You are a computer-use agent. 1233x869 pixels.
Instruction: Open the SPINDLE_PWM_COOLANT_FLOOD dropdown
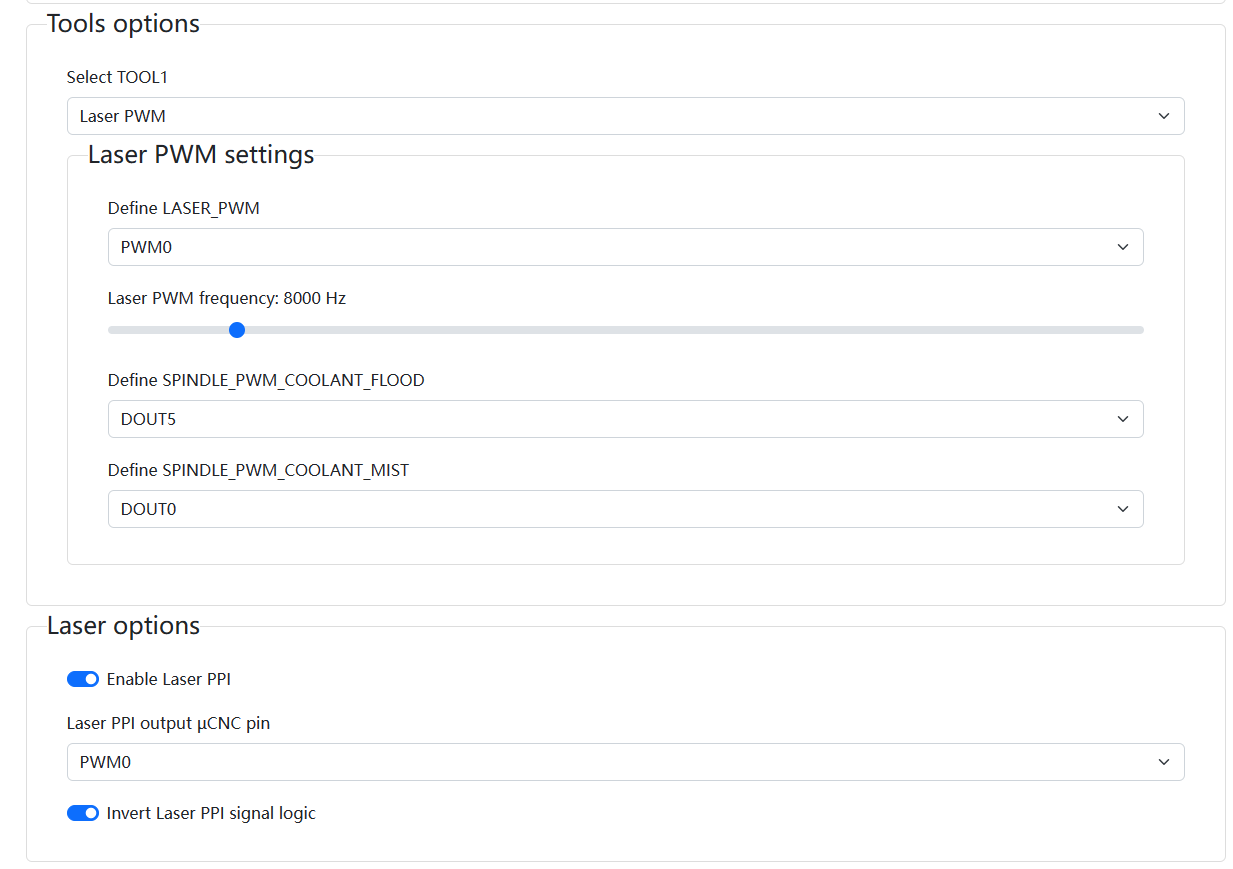[x=625, y=419]
